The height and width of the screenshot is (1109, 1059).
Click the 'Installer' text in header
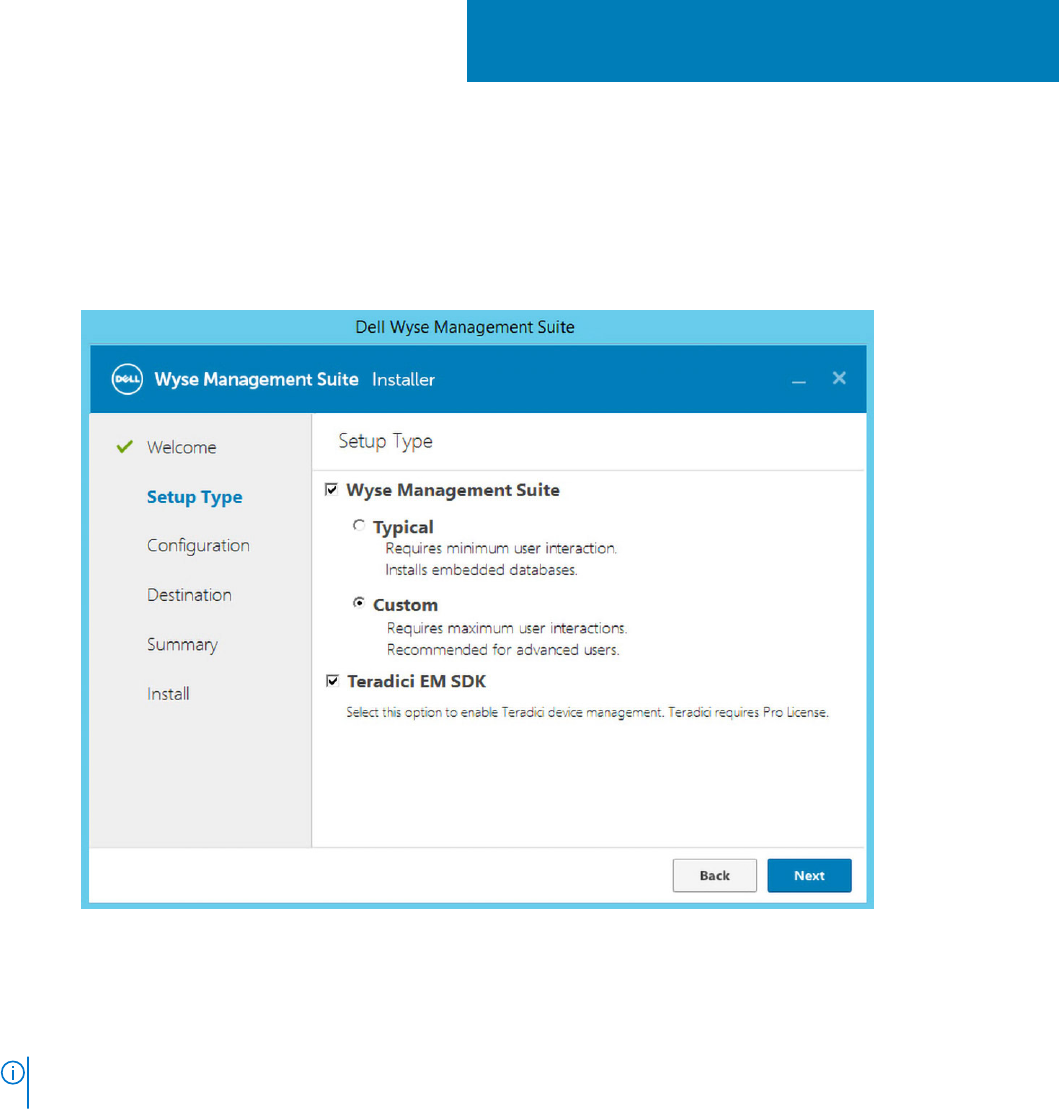(403, 380)
